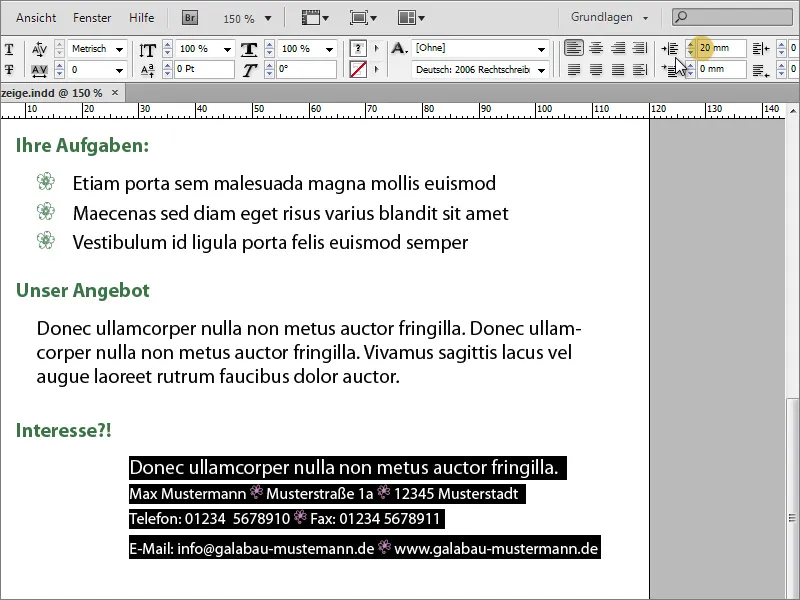Click line Vestibulum id ligula porta felis

(270, 242)
